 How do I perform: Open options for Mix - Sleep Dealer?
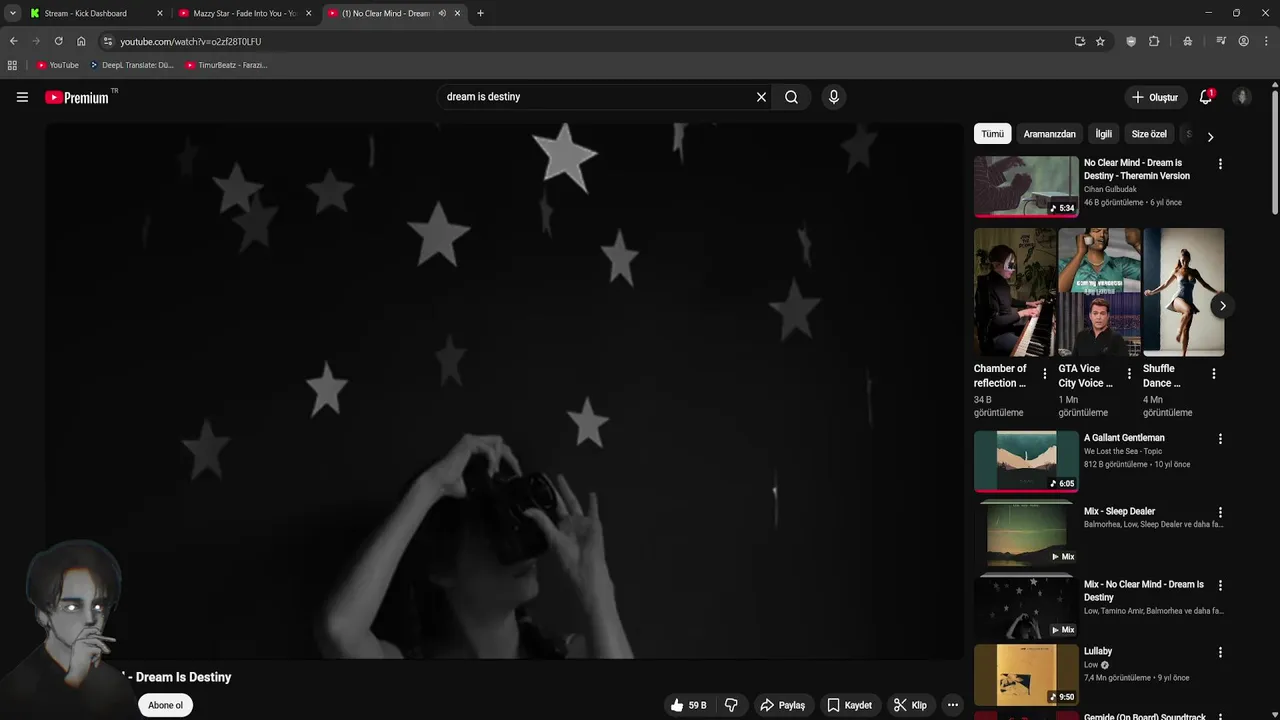1220,512
